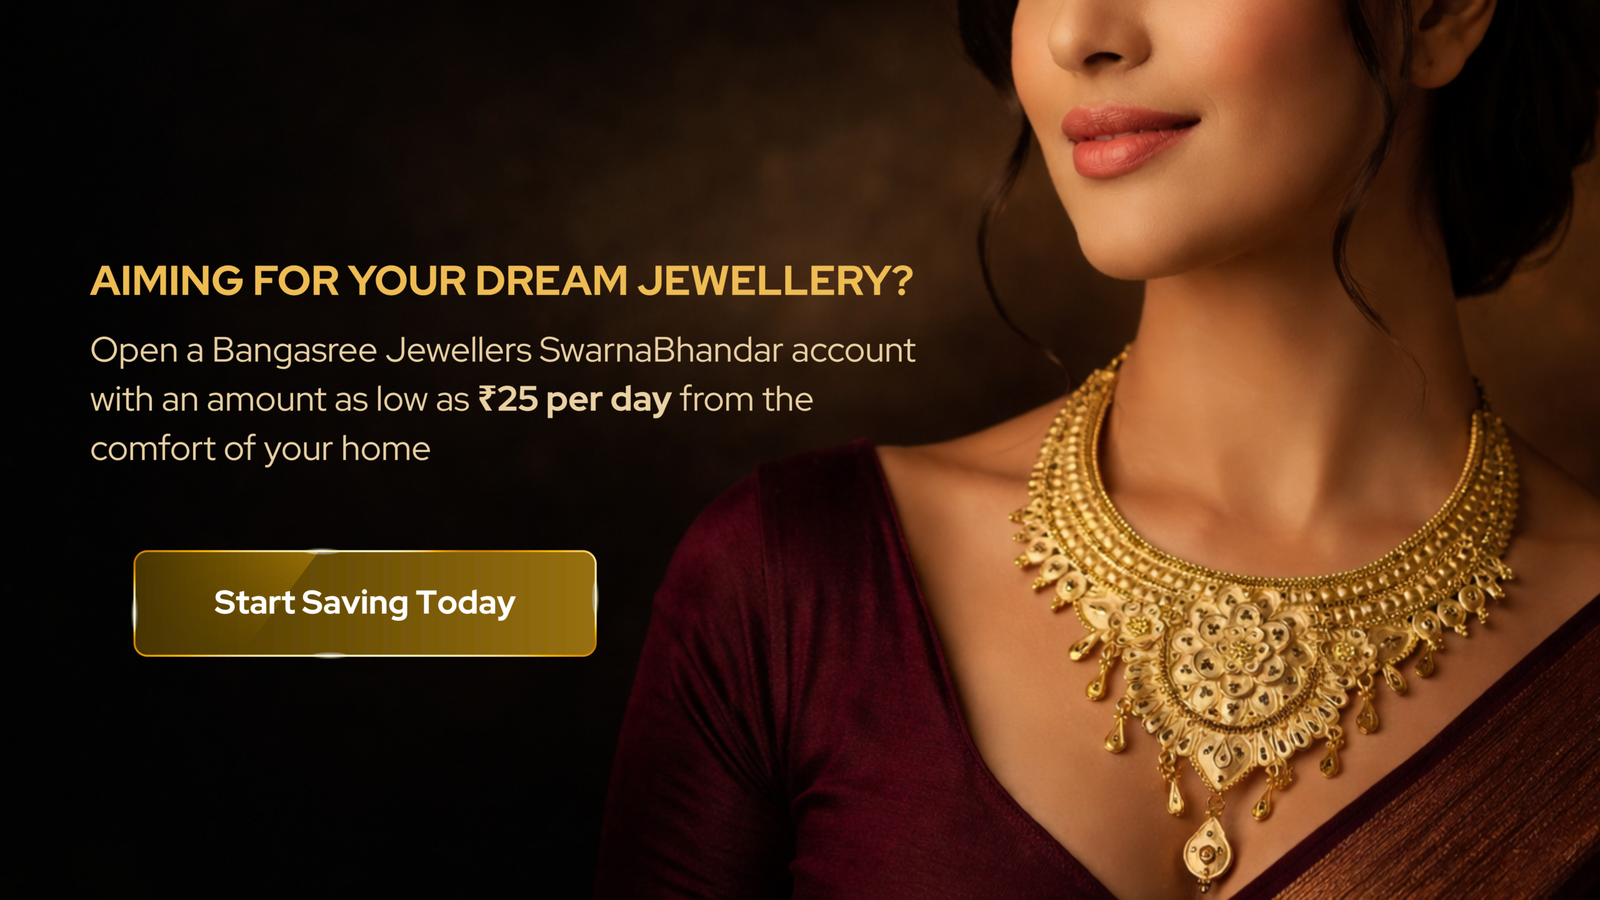Screen dimensions: 1600x900
Task: Select the bold ₹25 per day text
Action: click(x=575, y=400)
